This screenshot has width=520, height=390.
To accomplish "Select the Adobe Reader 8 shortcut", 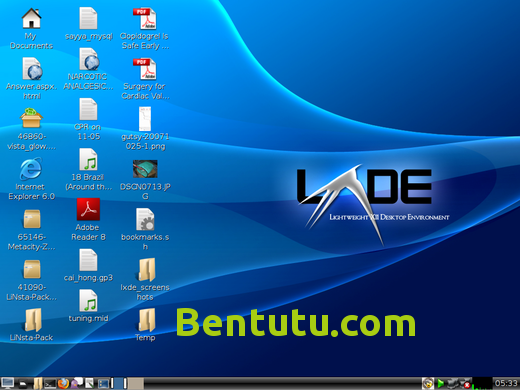I will 88,220.
